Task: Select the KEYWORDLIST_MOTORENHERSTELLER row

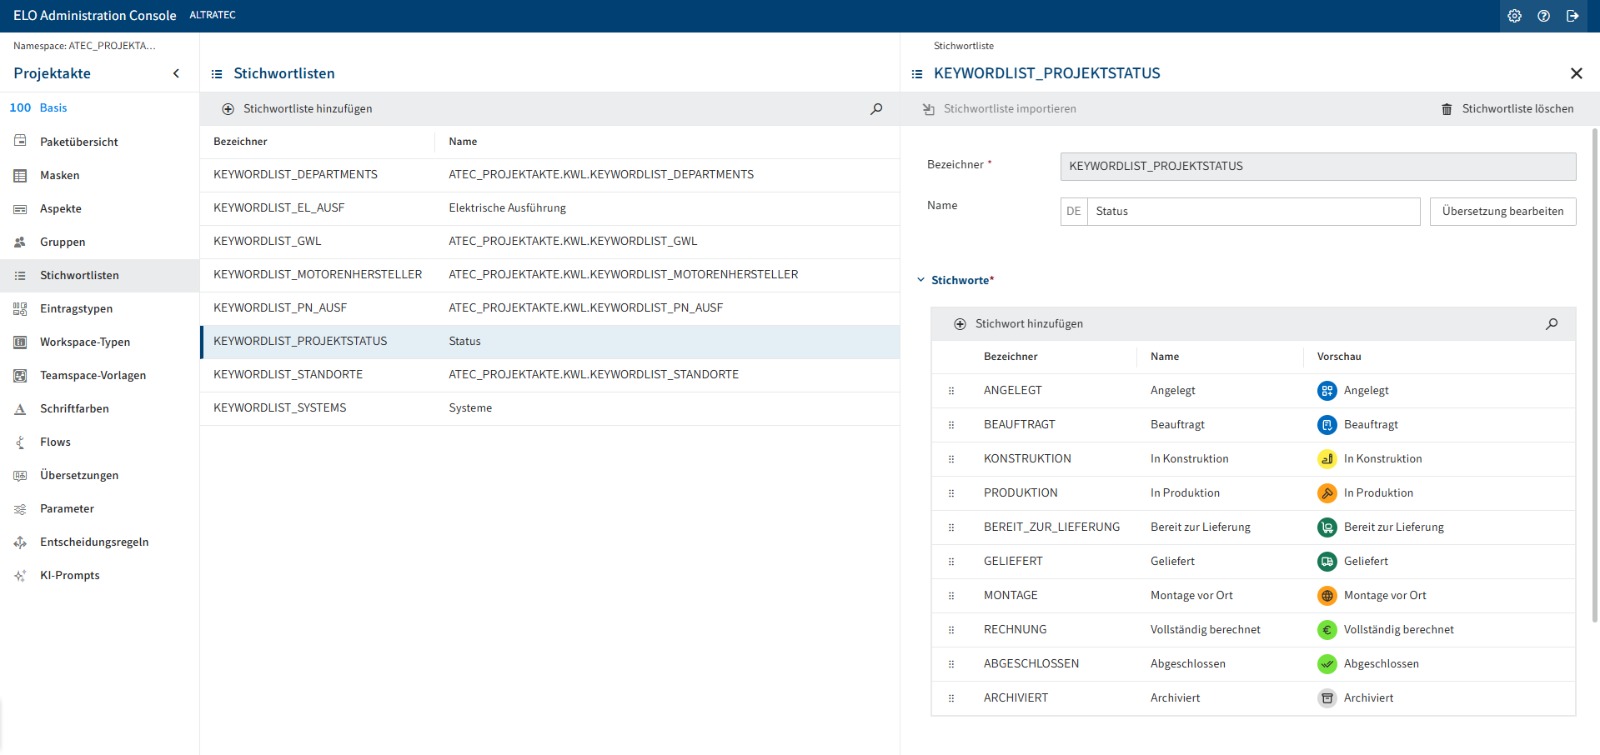Action: [x=550, y=275]
